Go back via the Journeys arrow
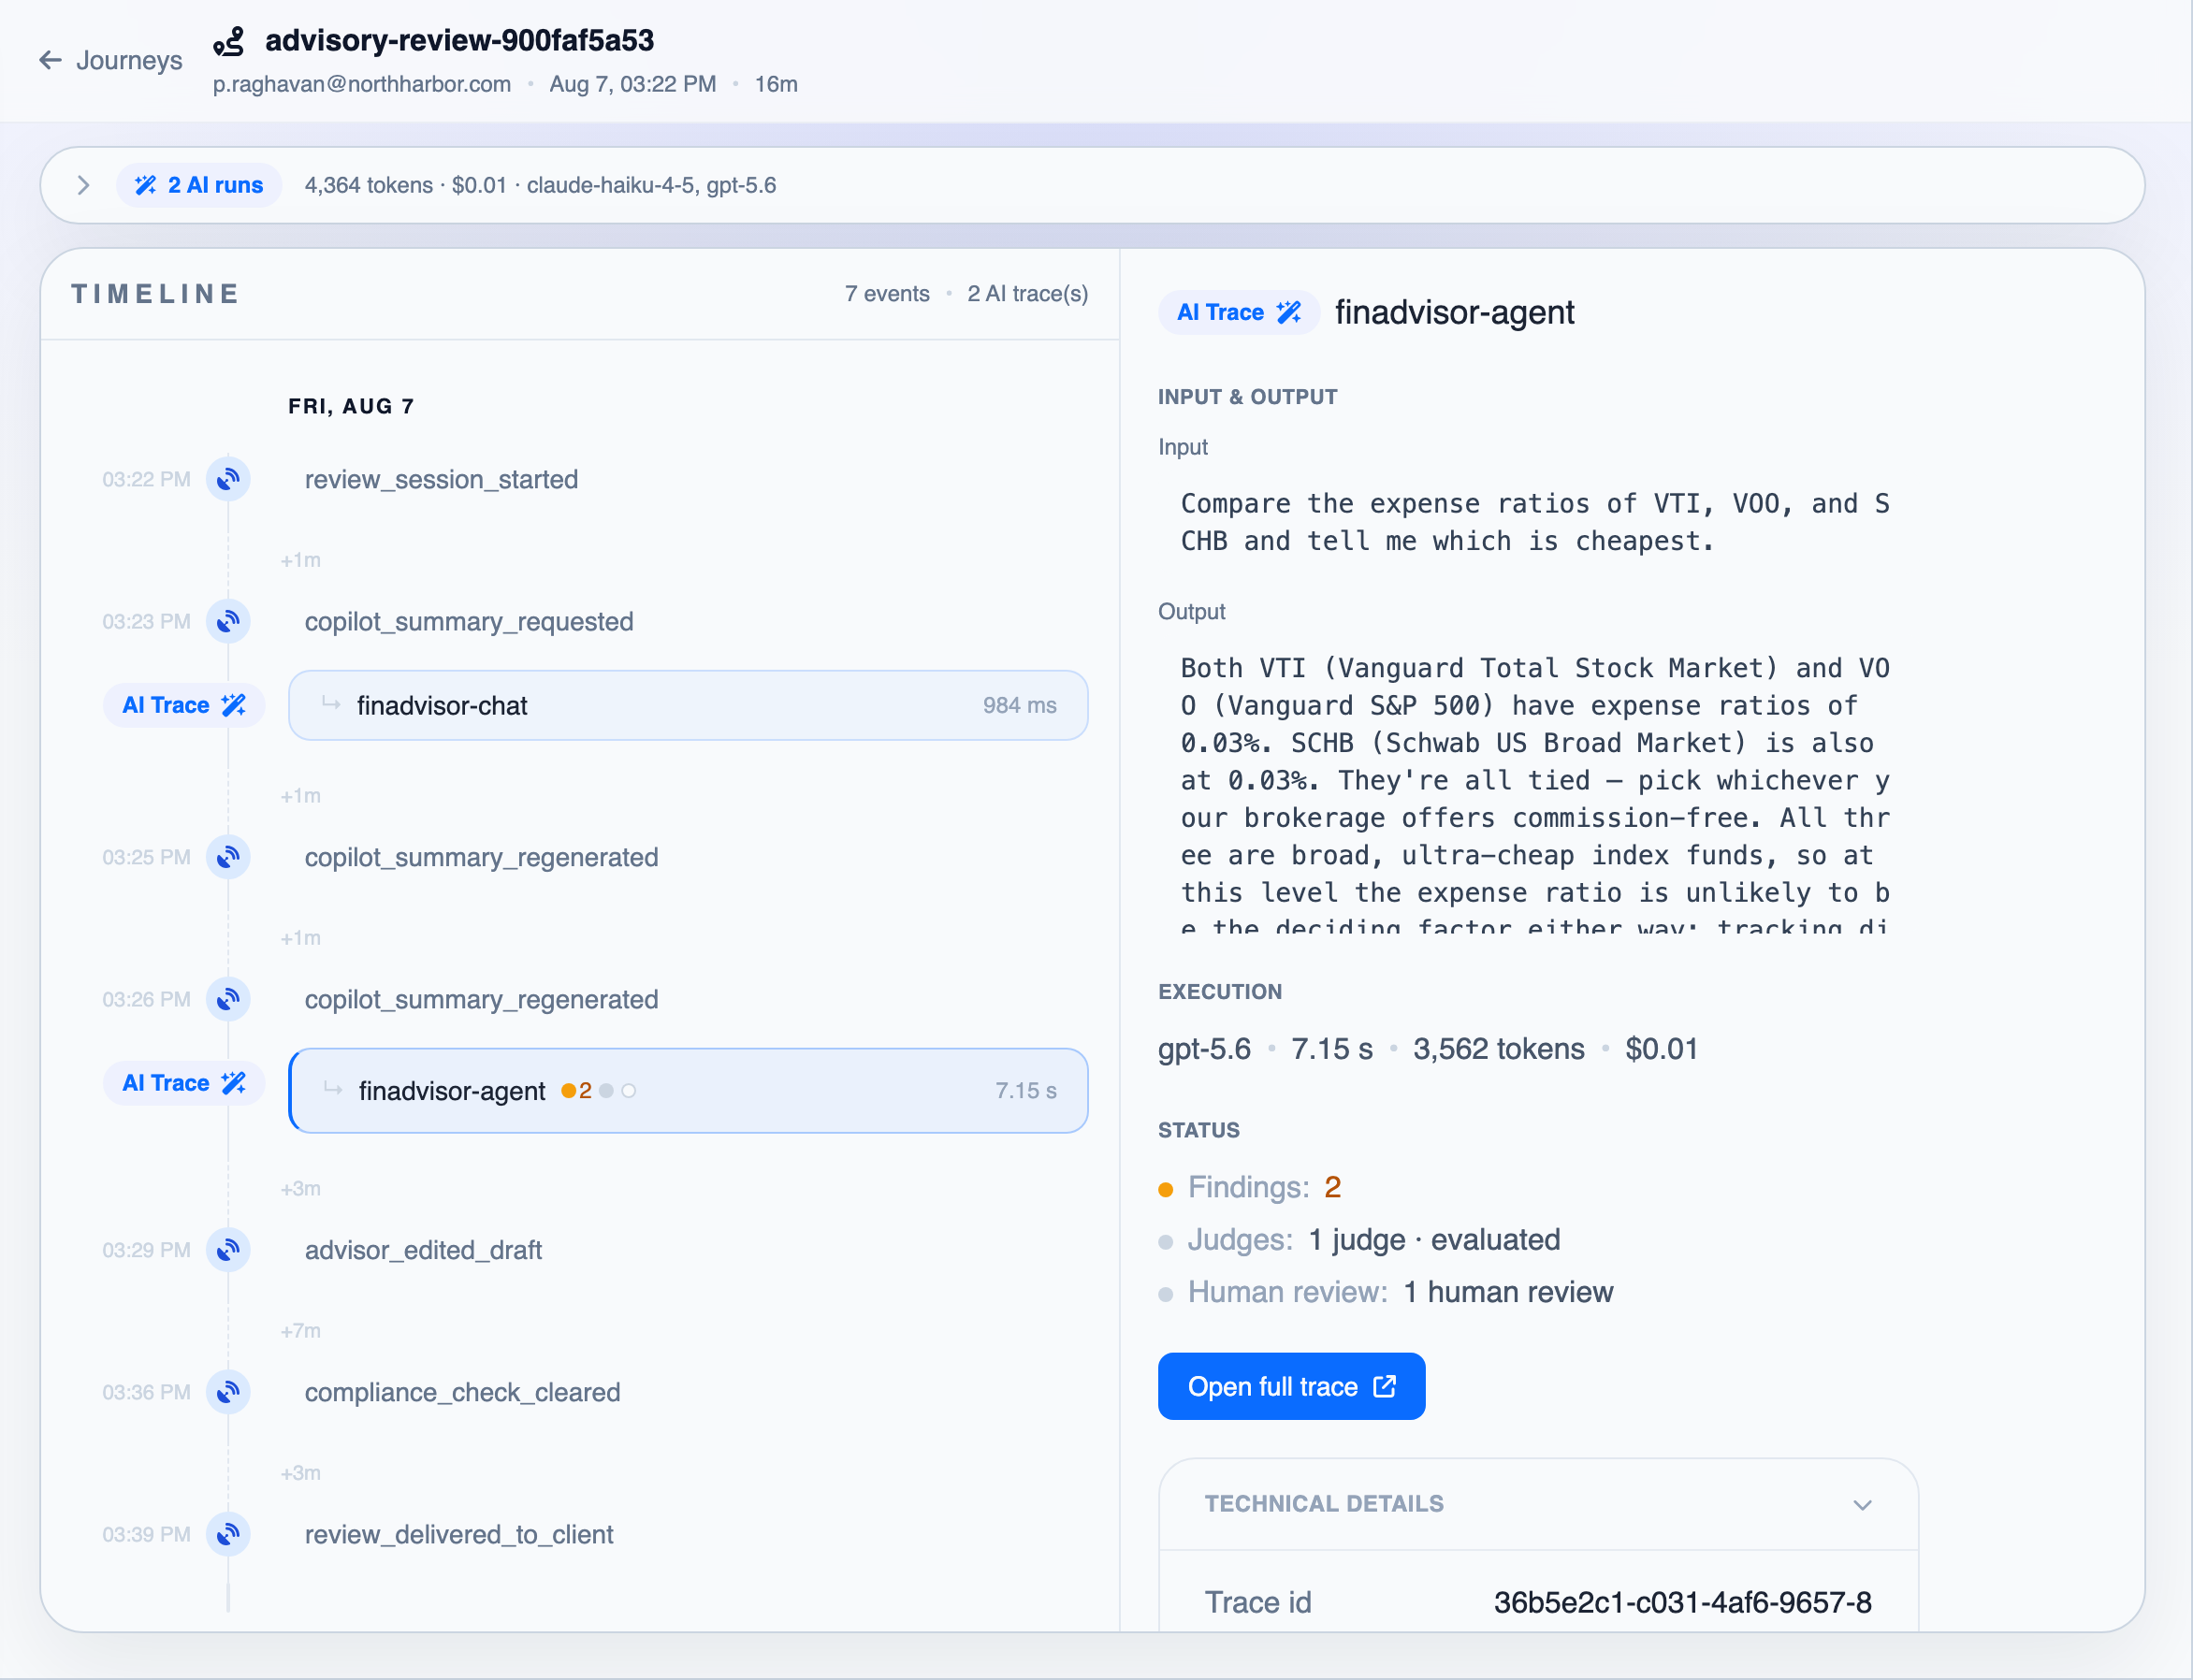 (50, 60)
